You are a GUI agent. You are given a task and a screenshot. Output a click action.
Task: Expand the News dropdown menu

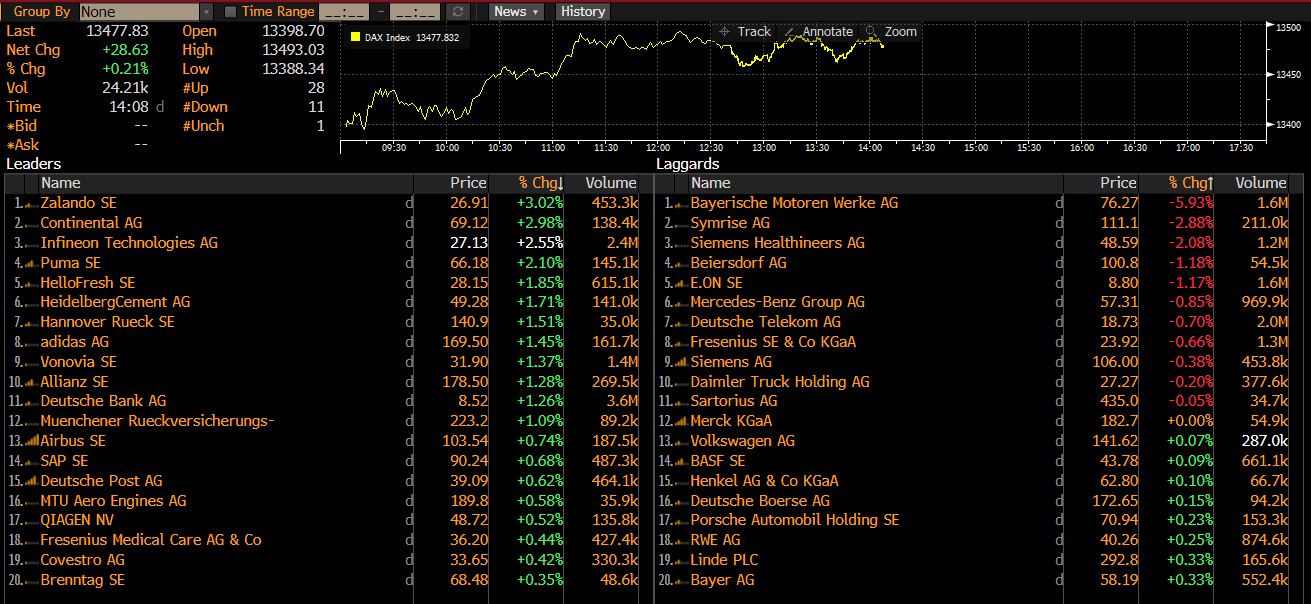click(516, 12)
